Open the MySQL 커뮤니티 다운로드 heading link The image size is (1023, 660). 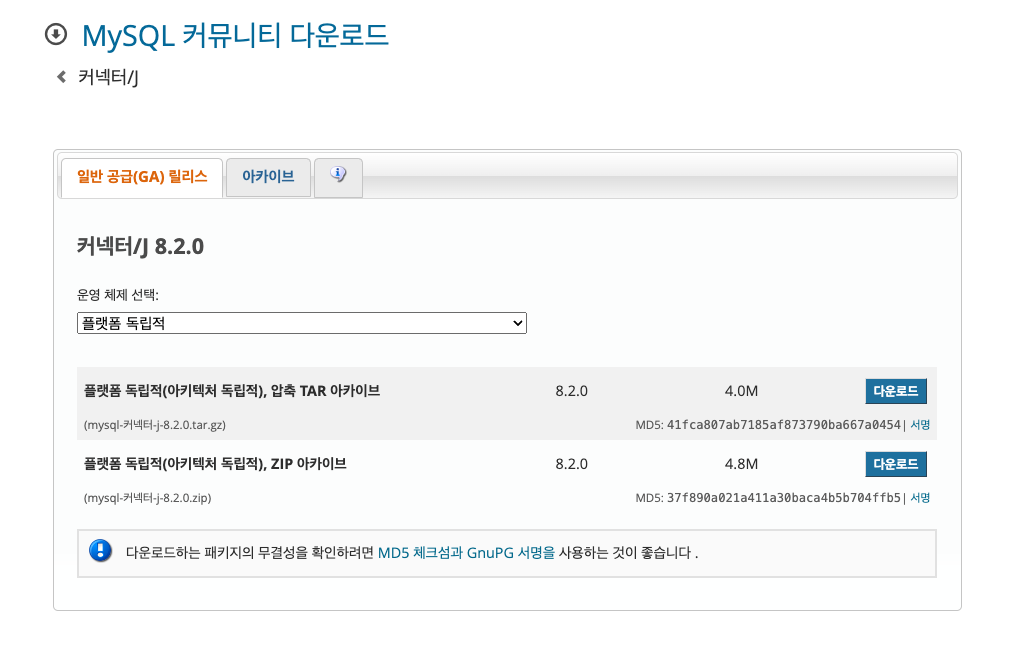(236, 35)
